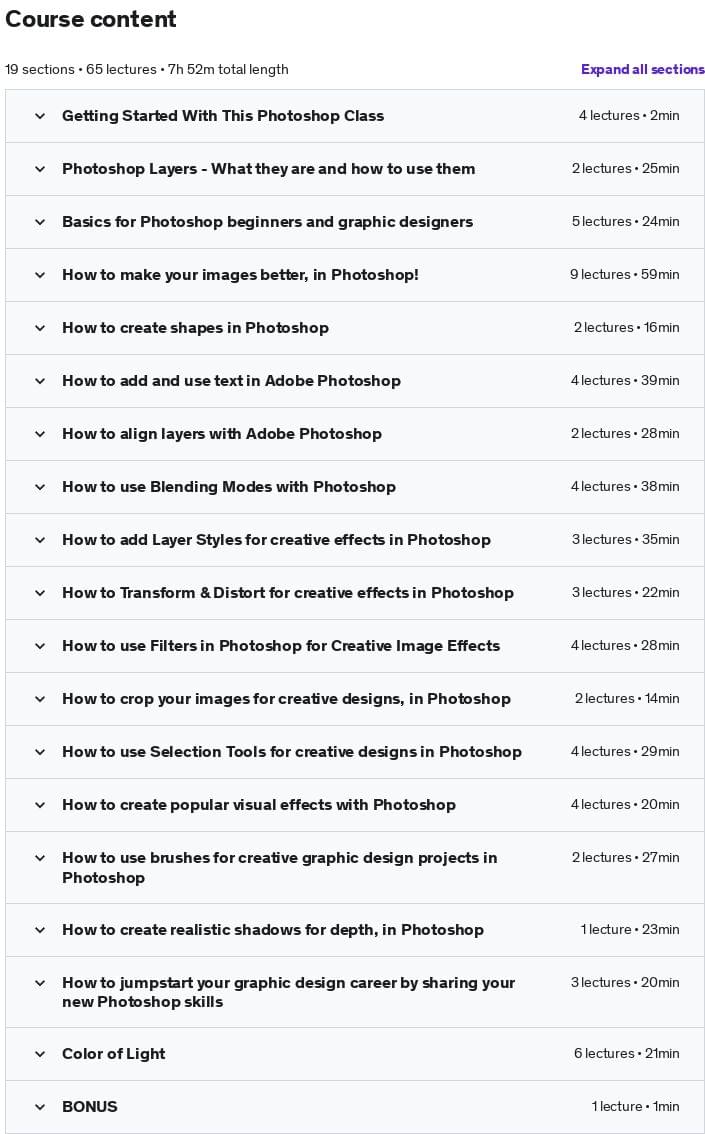Expand Photoshop Layers section chevron
The width and height of the screenshot is (705, 1134).
(40, 169)
